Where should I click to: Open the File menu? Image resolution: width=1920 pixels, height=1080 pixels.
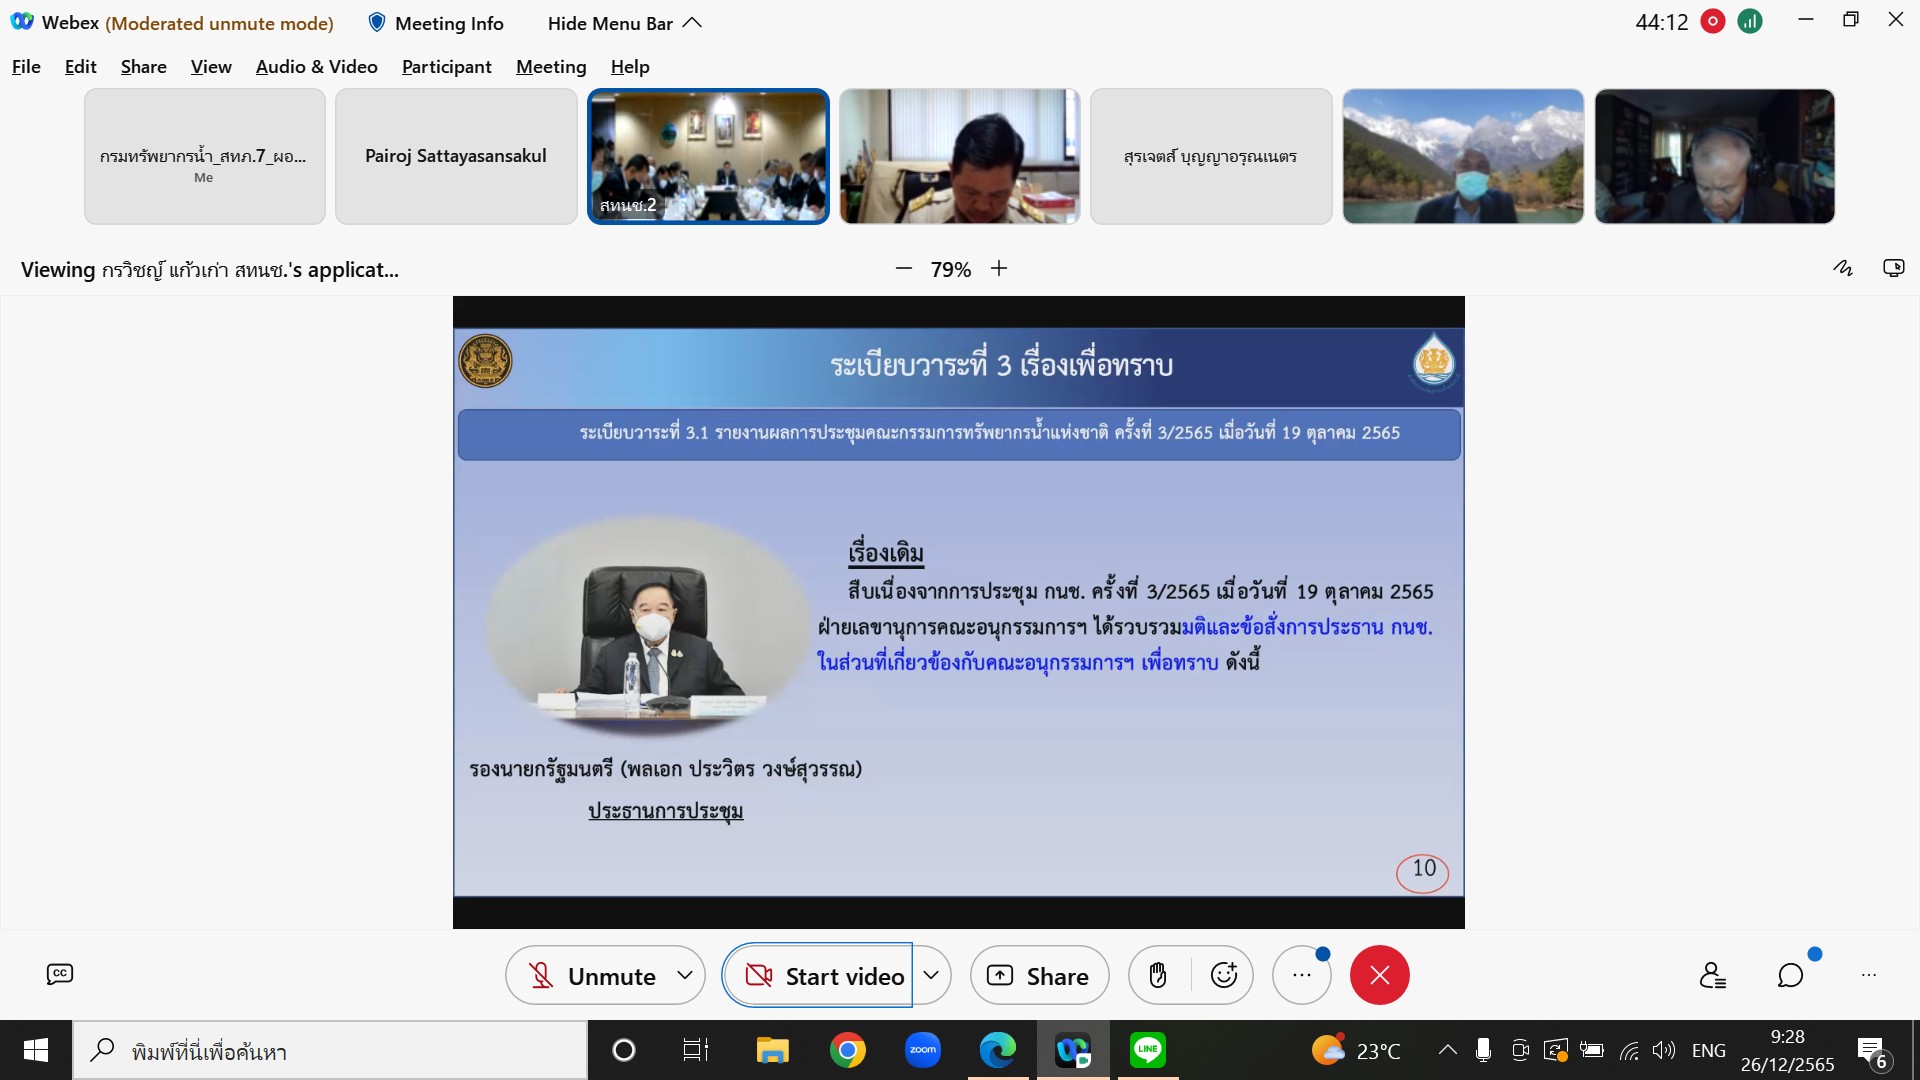tap(26, 67)
